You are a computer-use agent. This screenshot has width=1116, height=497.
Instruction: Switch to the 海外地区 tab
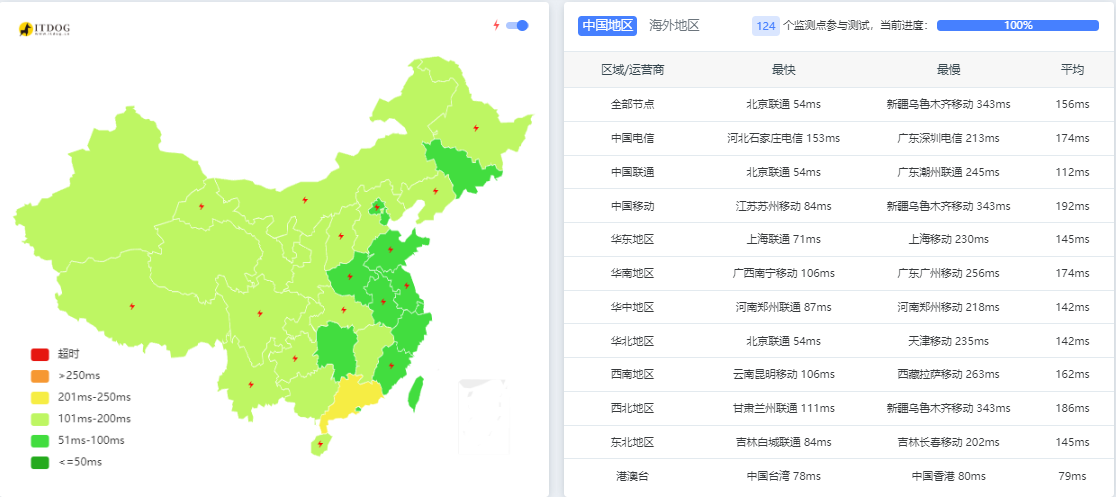pos(674,26)
